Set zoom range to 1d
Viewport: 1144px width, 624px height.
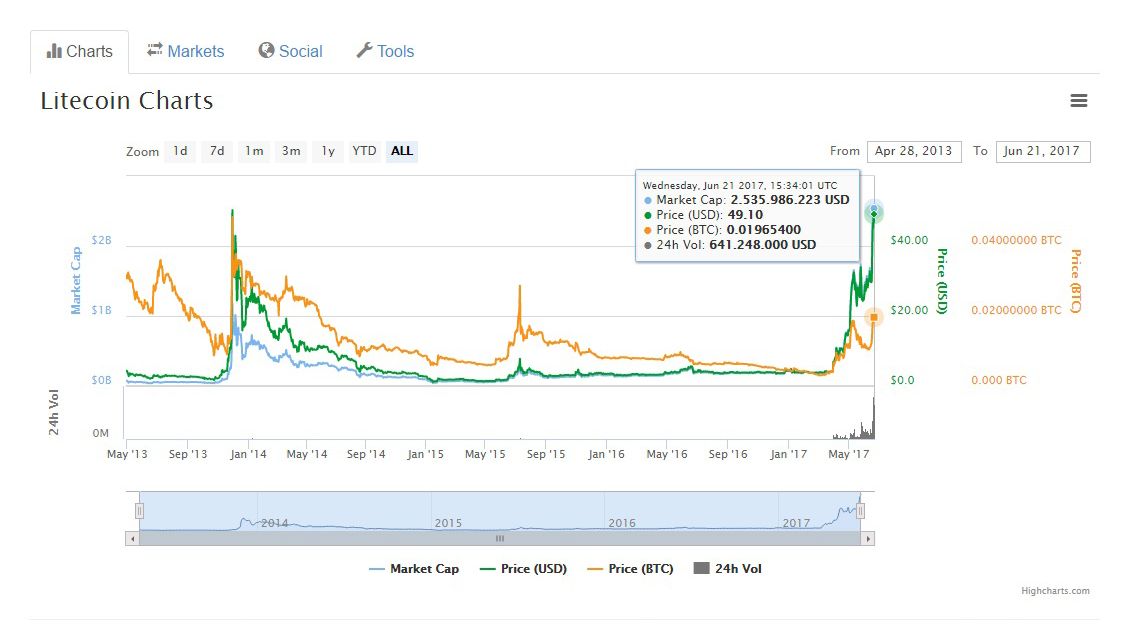180,151
